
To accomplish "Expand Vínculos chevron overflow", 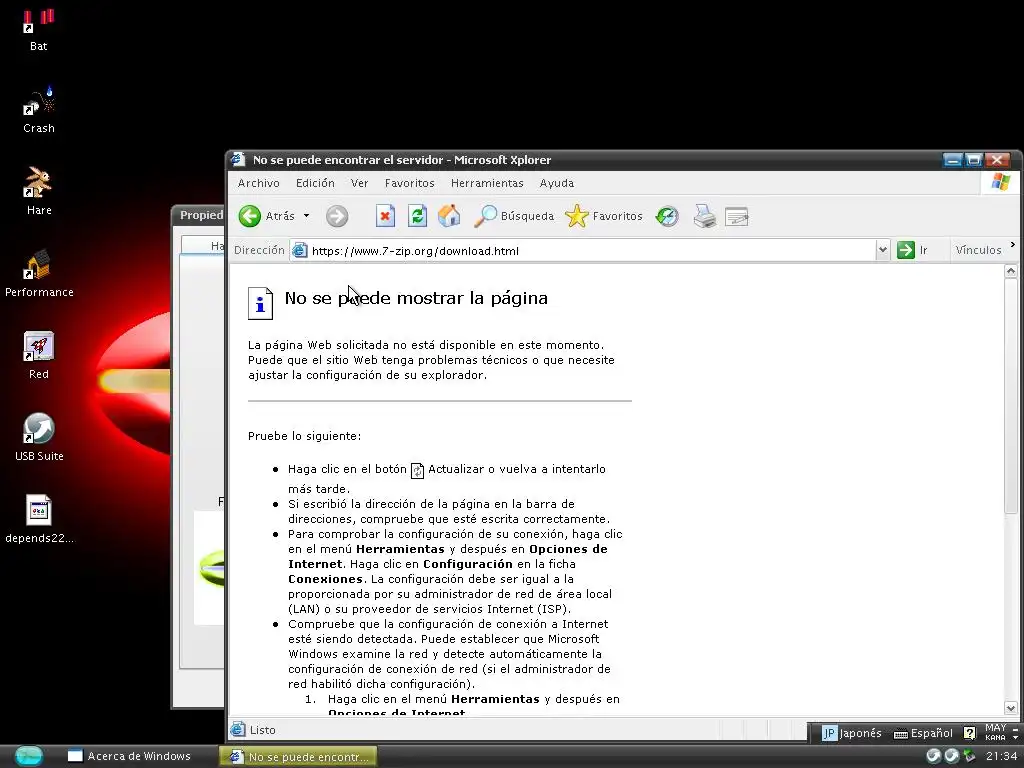I will point(1013,246).
